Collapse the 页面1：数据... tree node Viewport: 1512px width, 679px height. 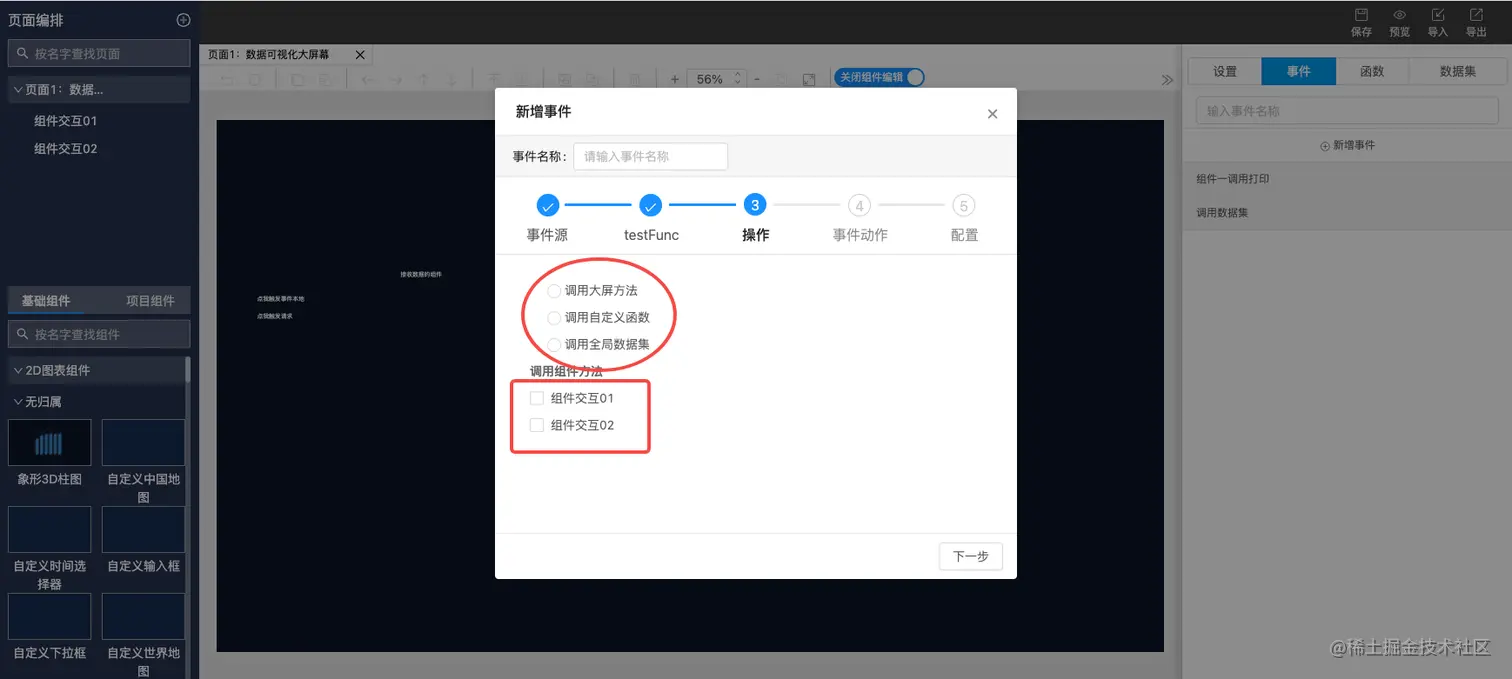[18, 89]
